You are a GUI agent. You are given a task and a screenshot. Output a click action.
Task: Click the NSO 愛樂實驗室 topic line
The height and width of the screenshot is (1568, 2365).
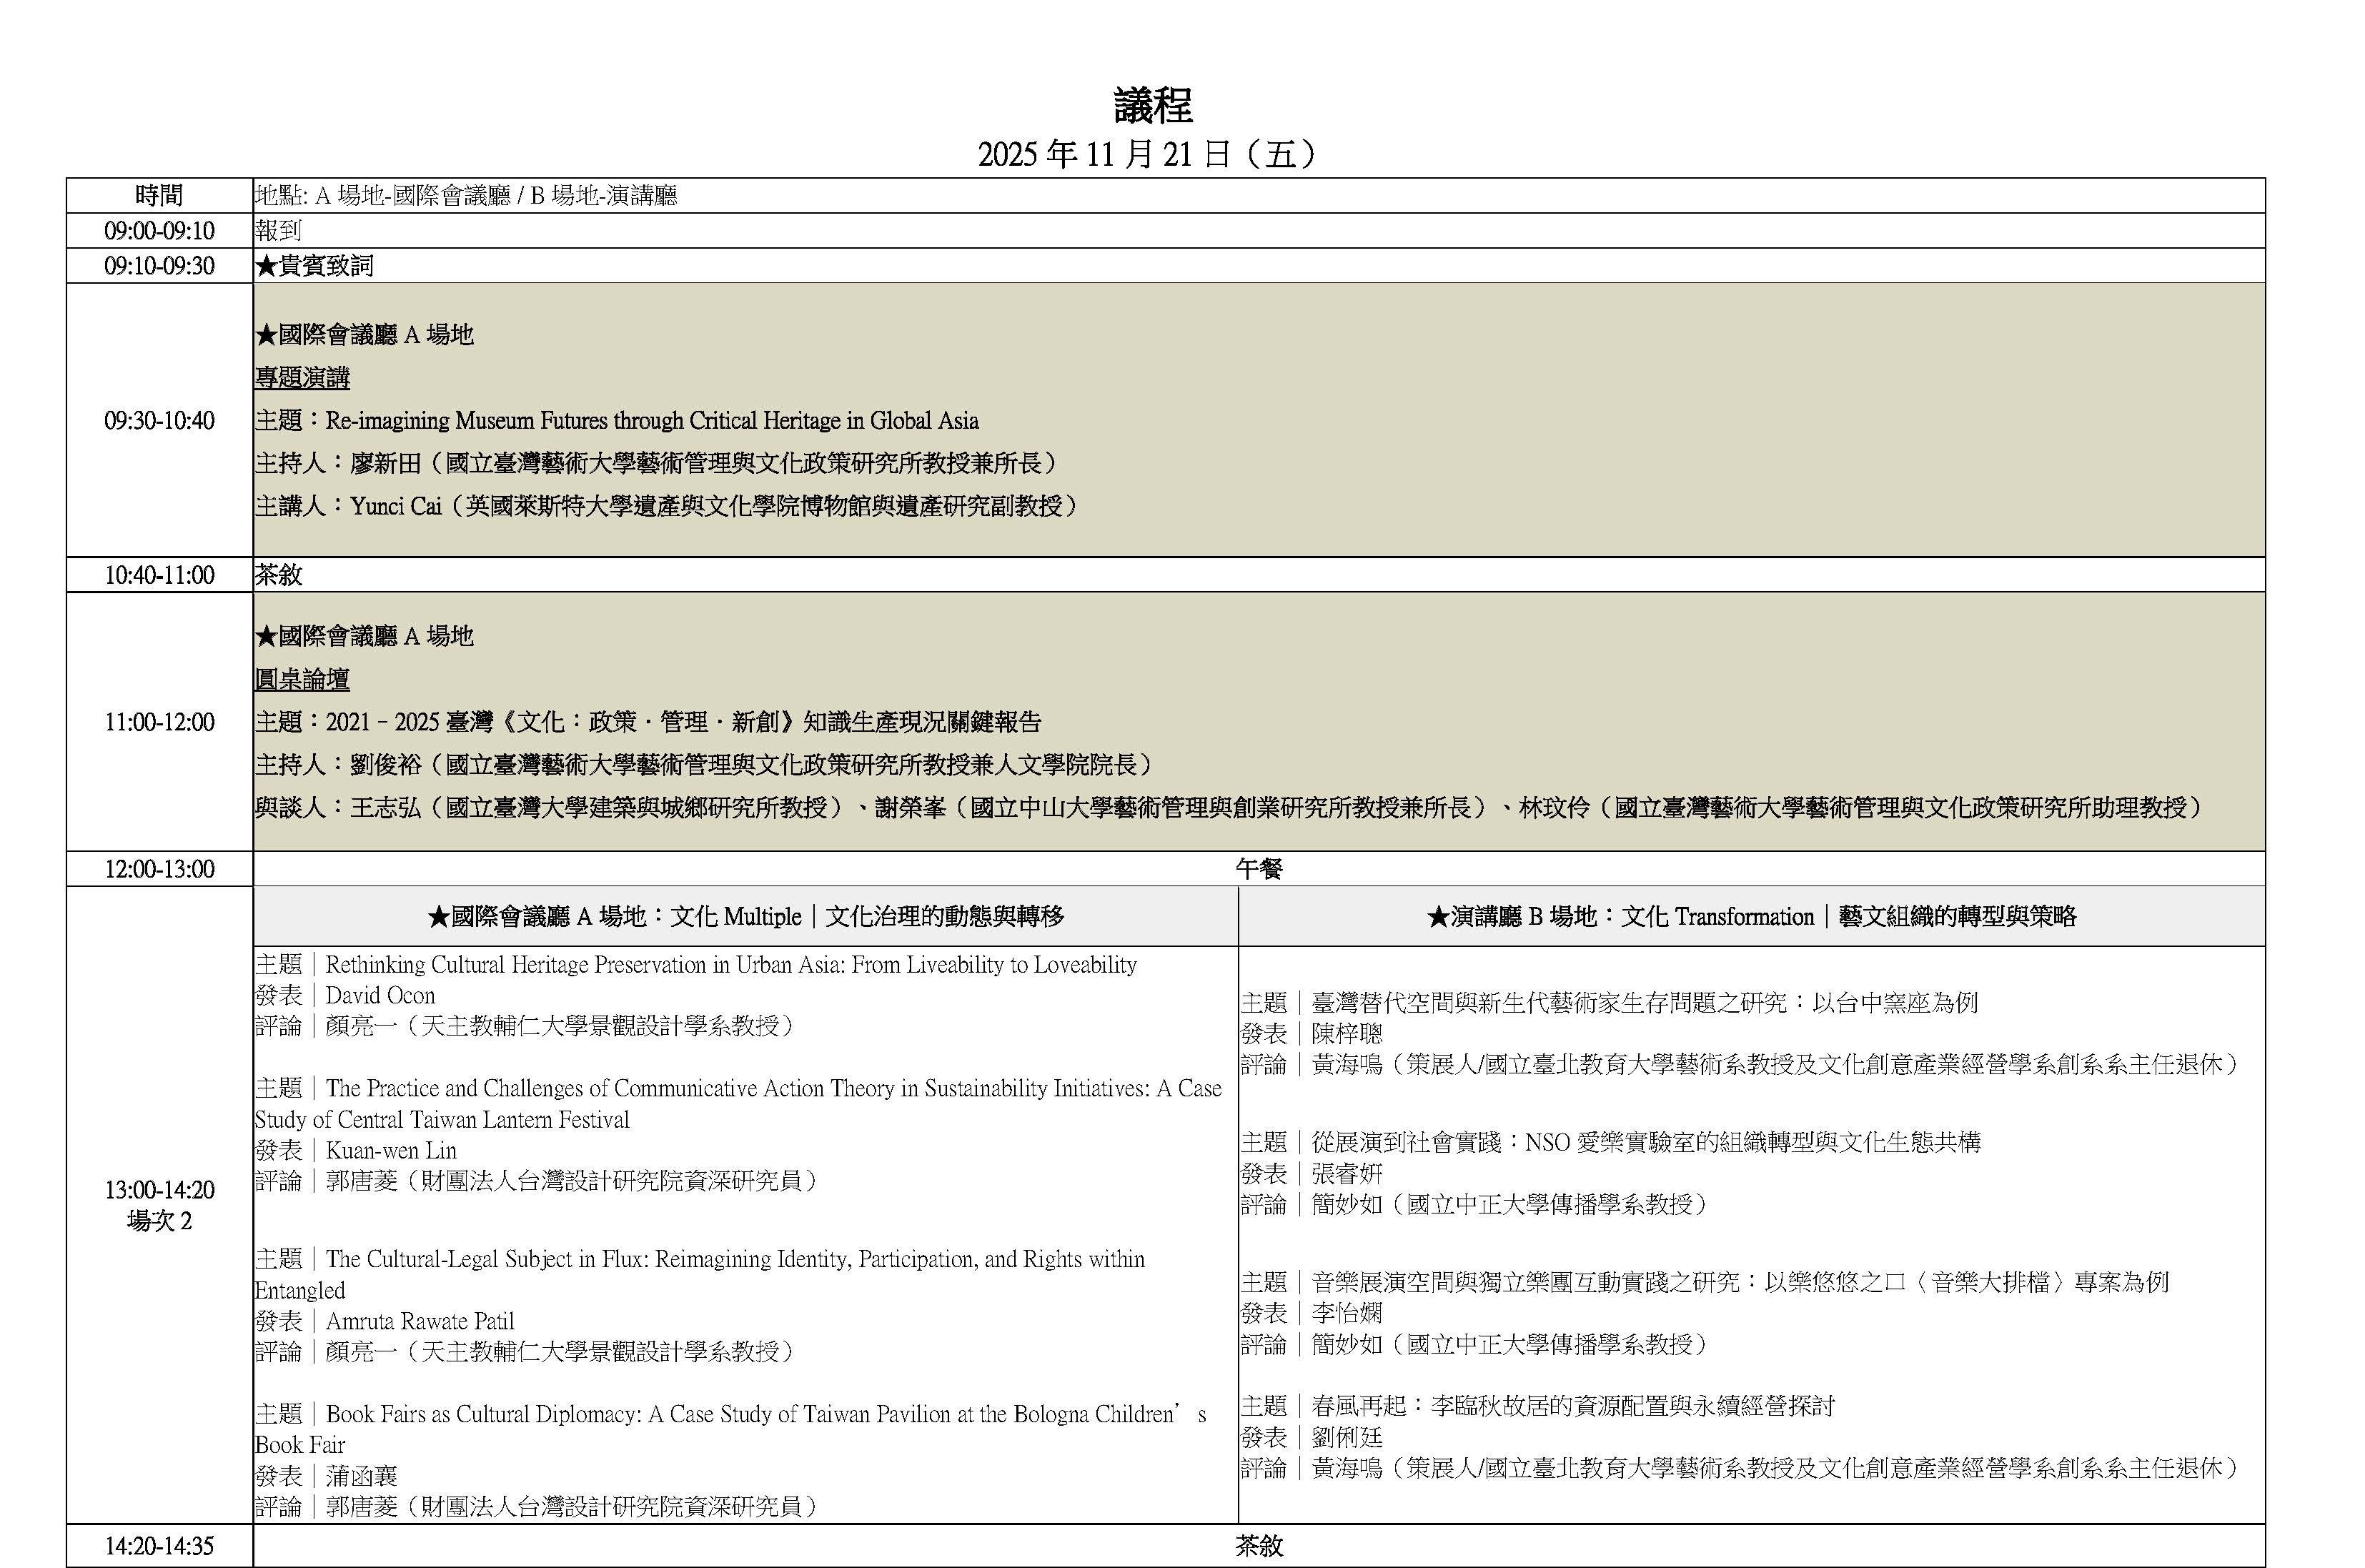coord(1610,1142)
